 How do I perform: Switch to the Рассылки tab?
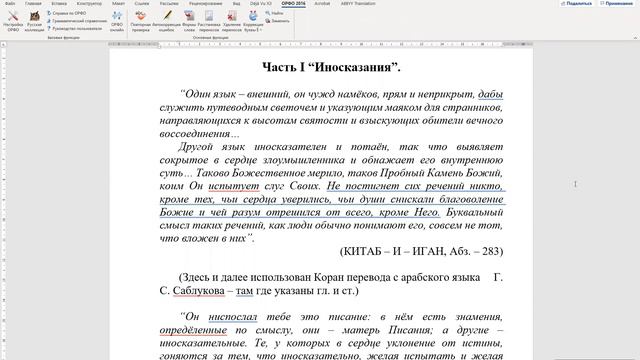click(x=169, y=3)
